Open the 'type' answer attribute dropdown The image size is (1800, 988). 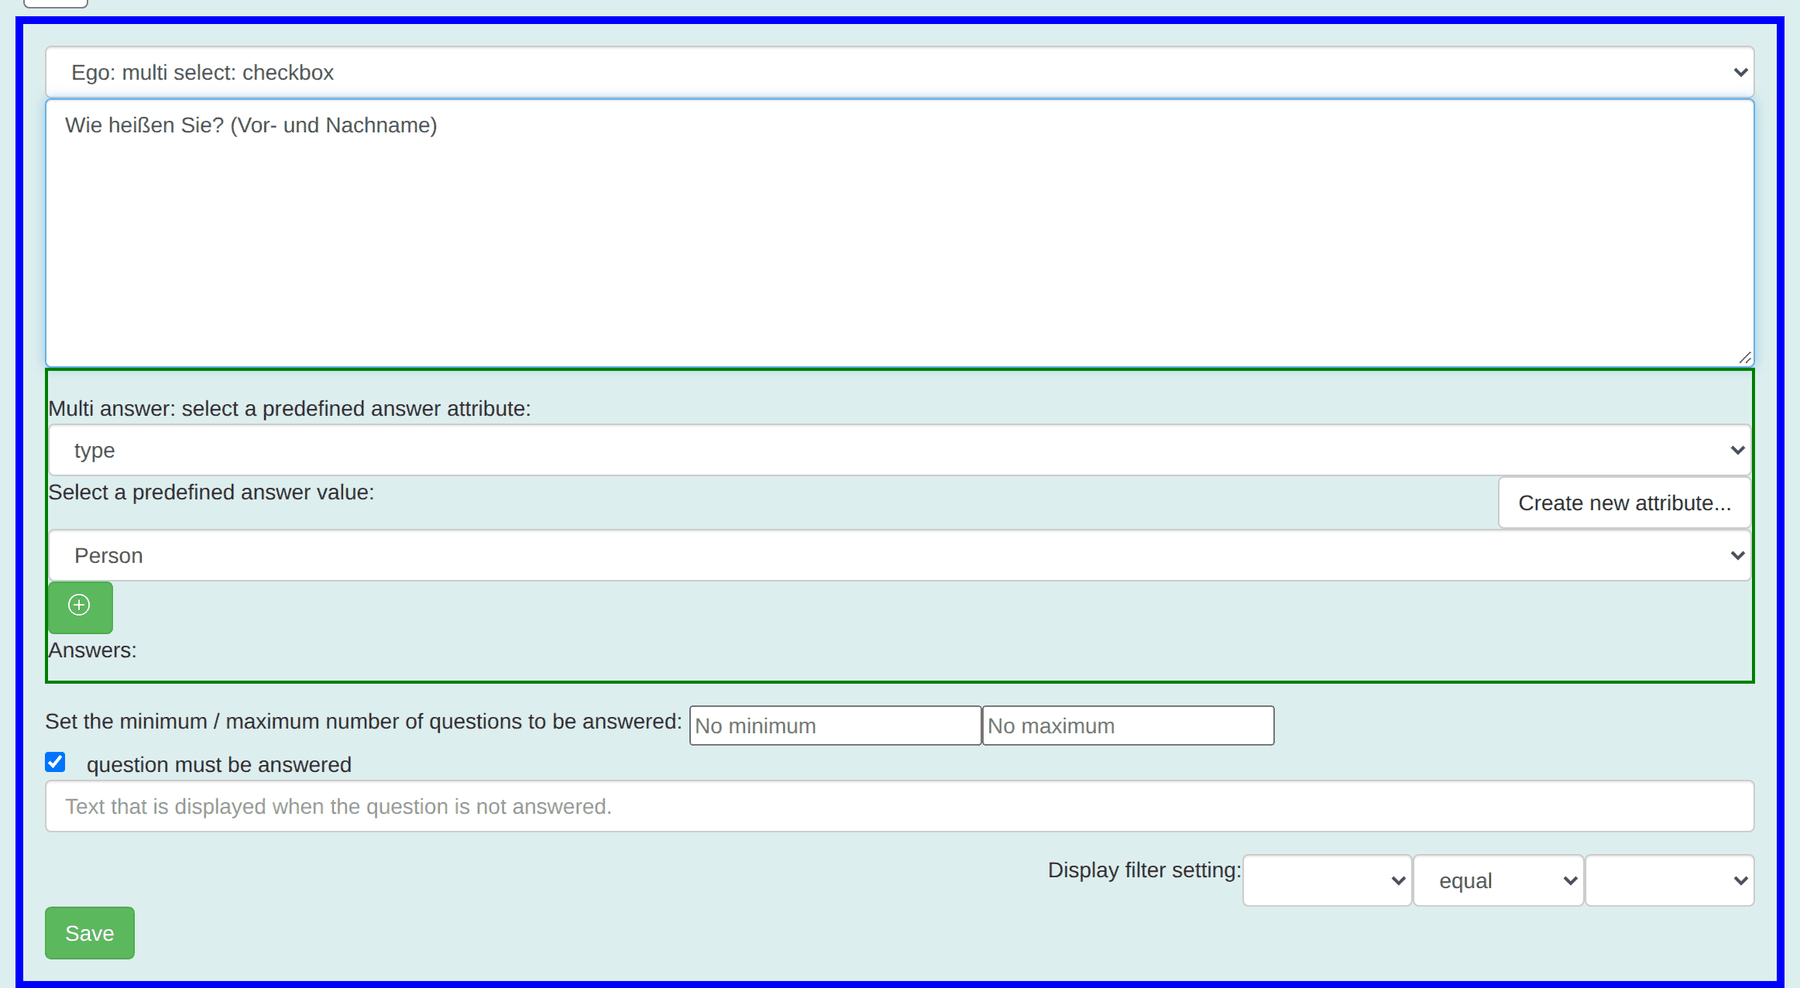pos(899,450)
